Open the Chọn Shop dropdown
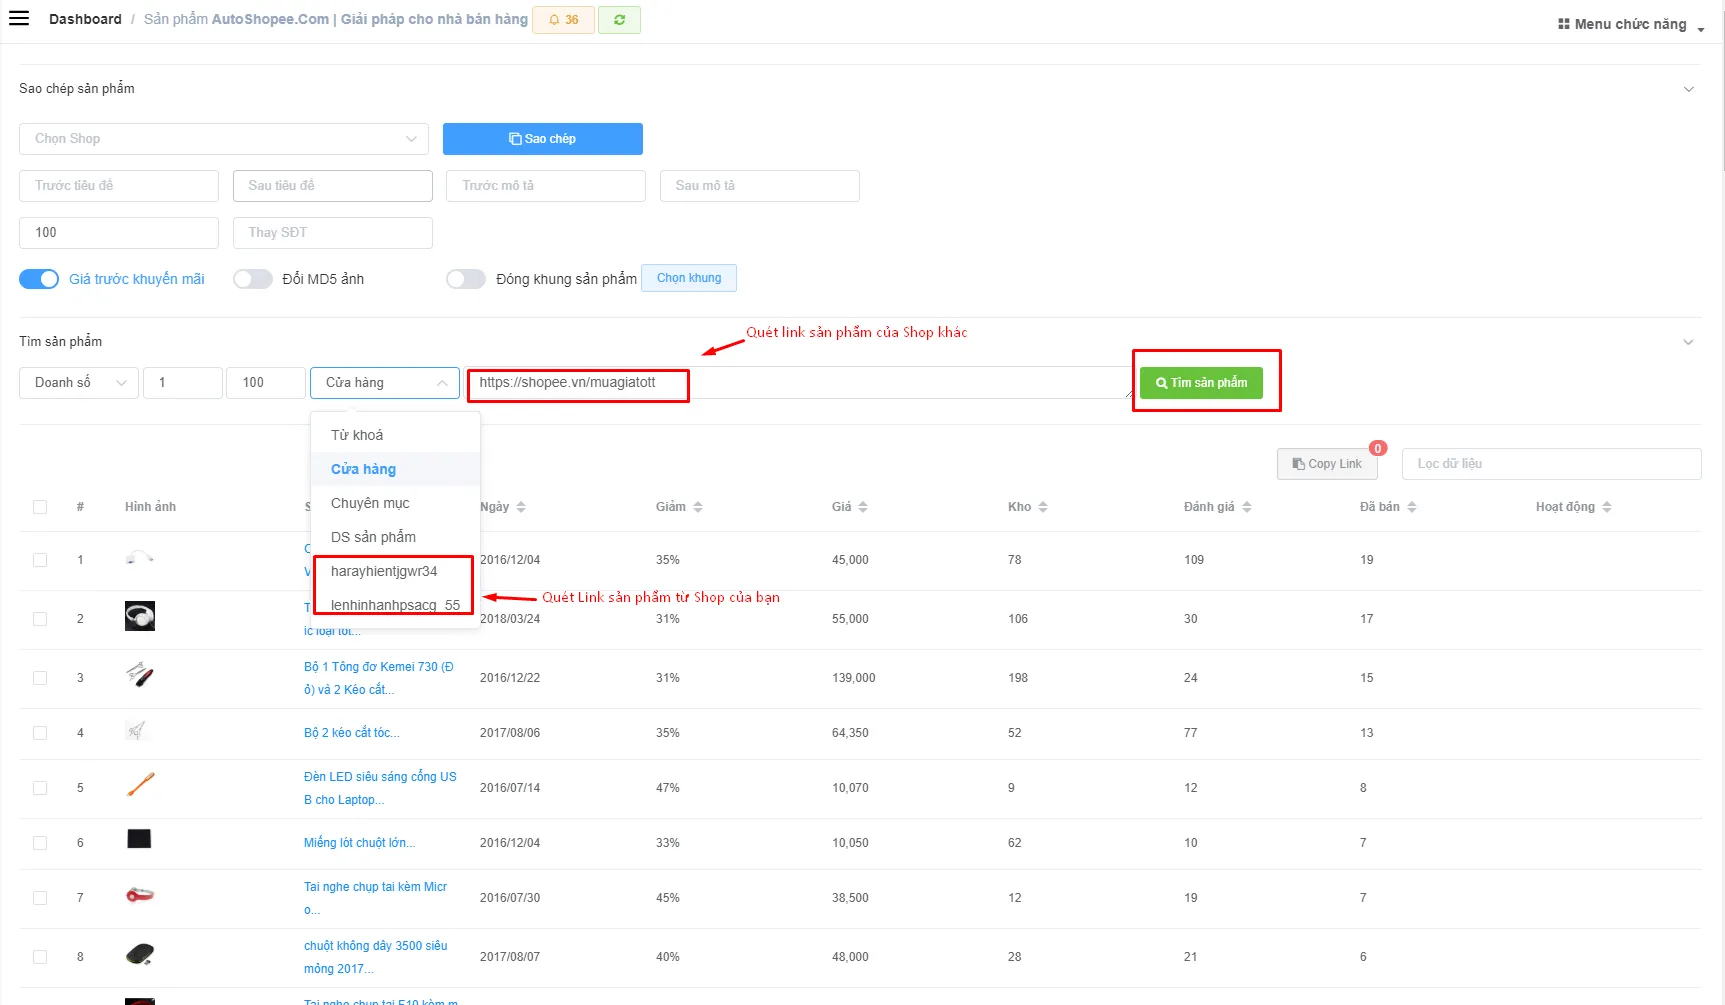This screenshot has height=1005, width=1725. [224, 139]
